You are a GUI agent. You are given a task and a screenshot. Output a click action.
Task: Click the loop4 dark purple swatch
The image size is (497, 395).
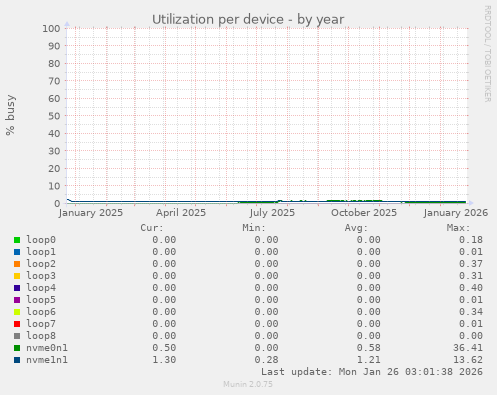17,288
